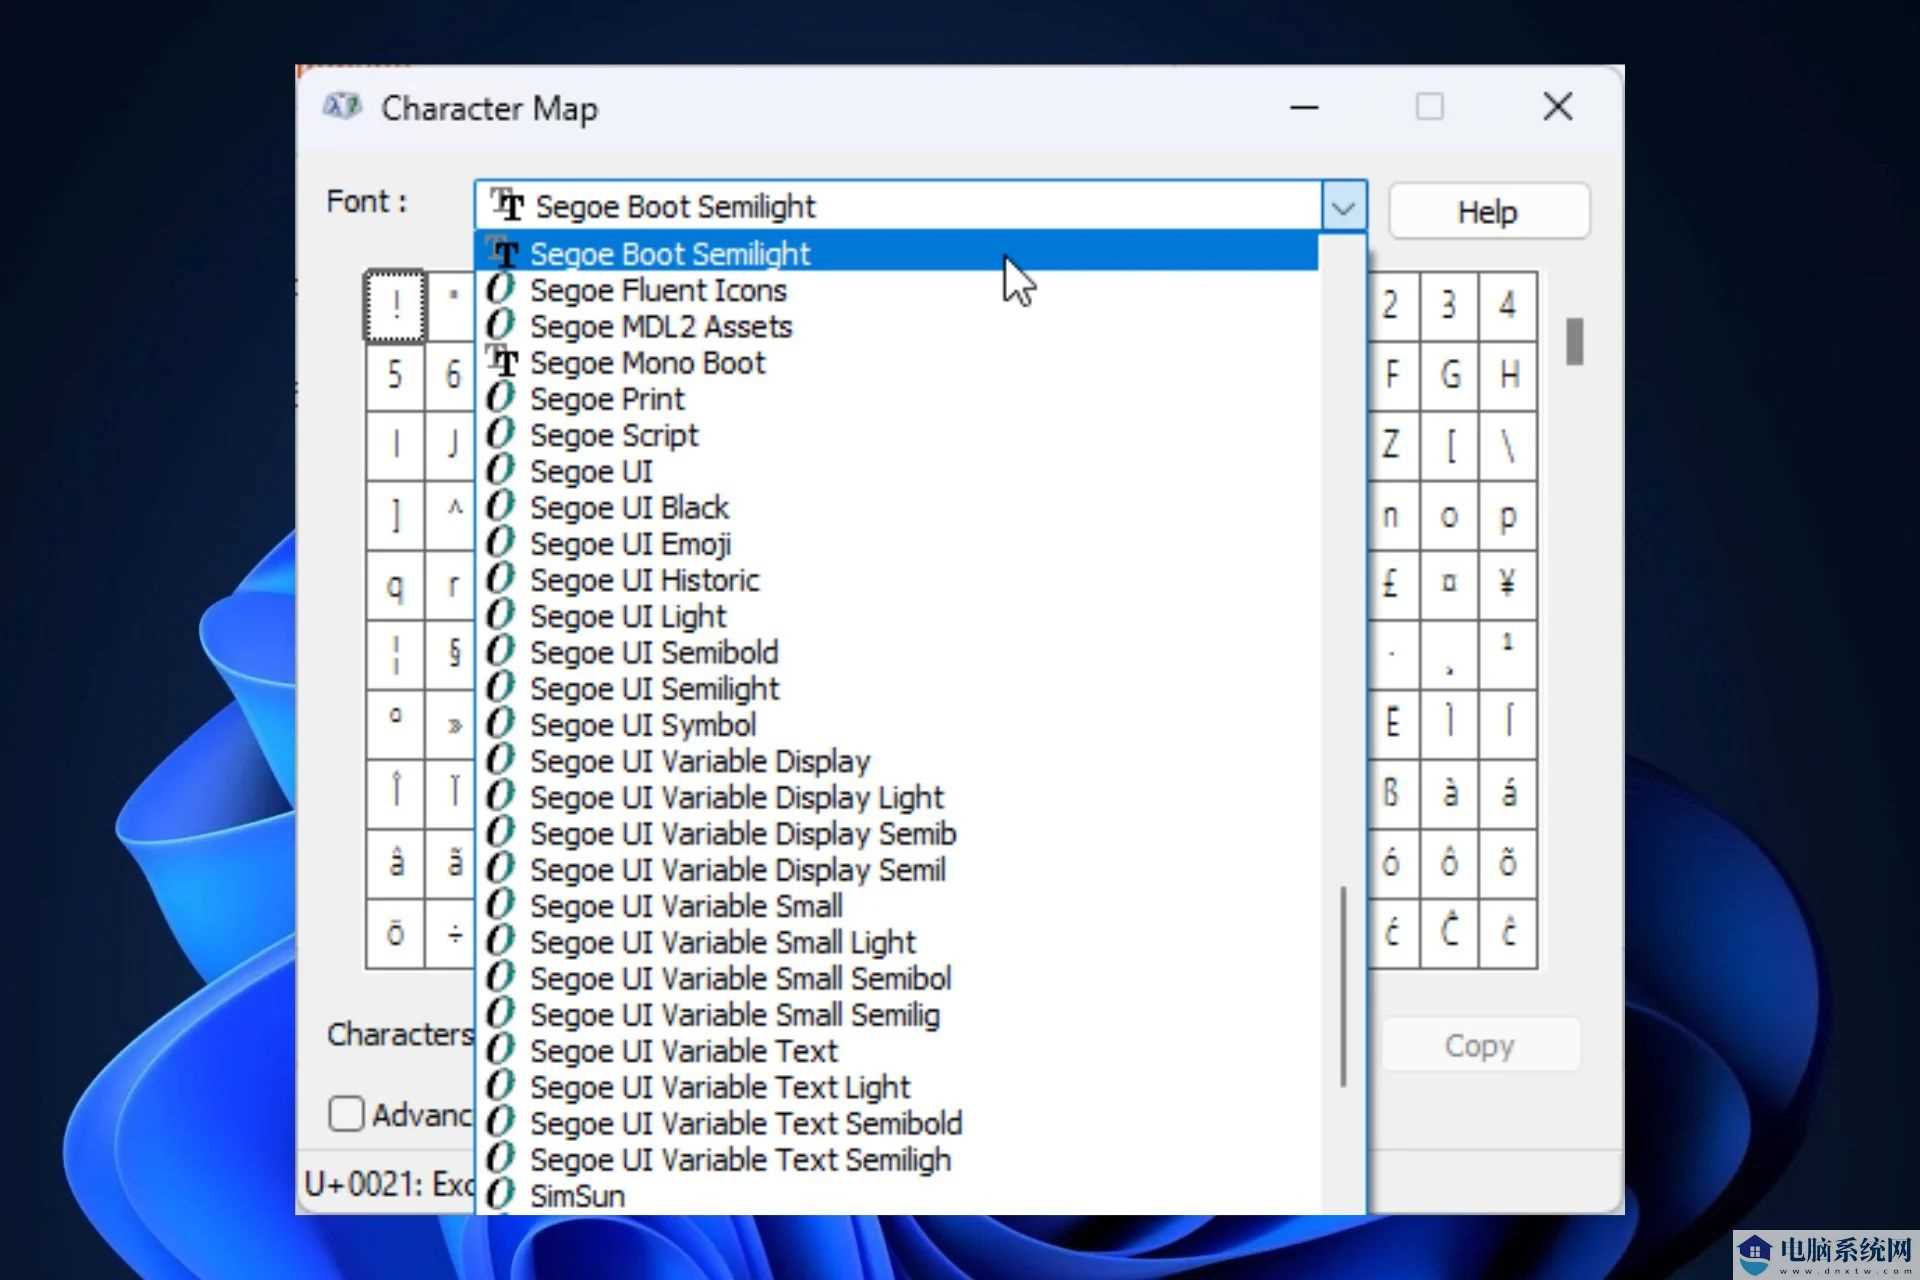The height and width of the screenshot is (1280, 1920).
Task: Select the letter H character cell
Action: pyautogui.click(x=1508, y=375)
